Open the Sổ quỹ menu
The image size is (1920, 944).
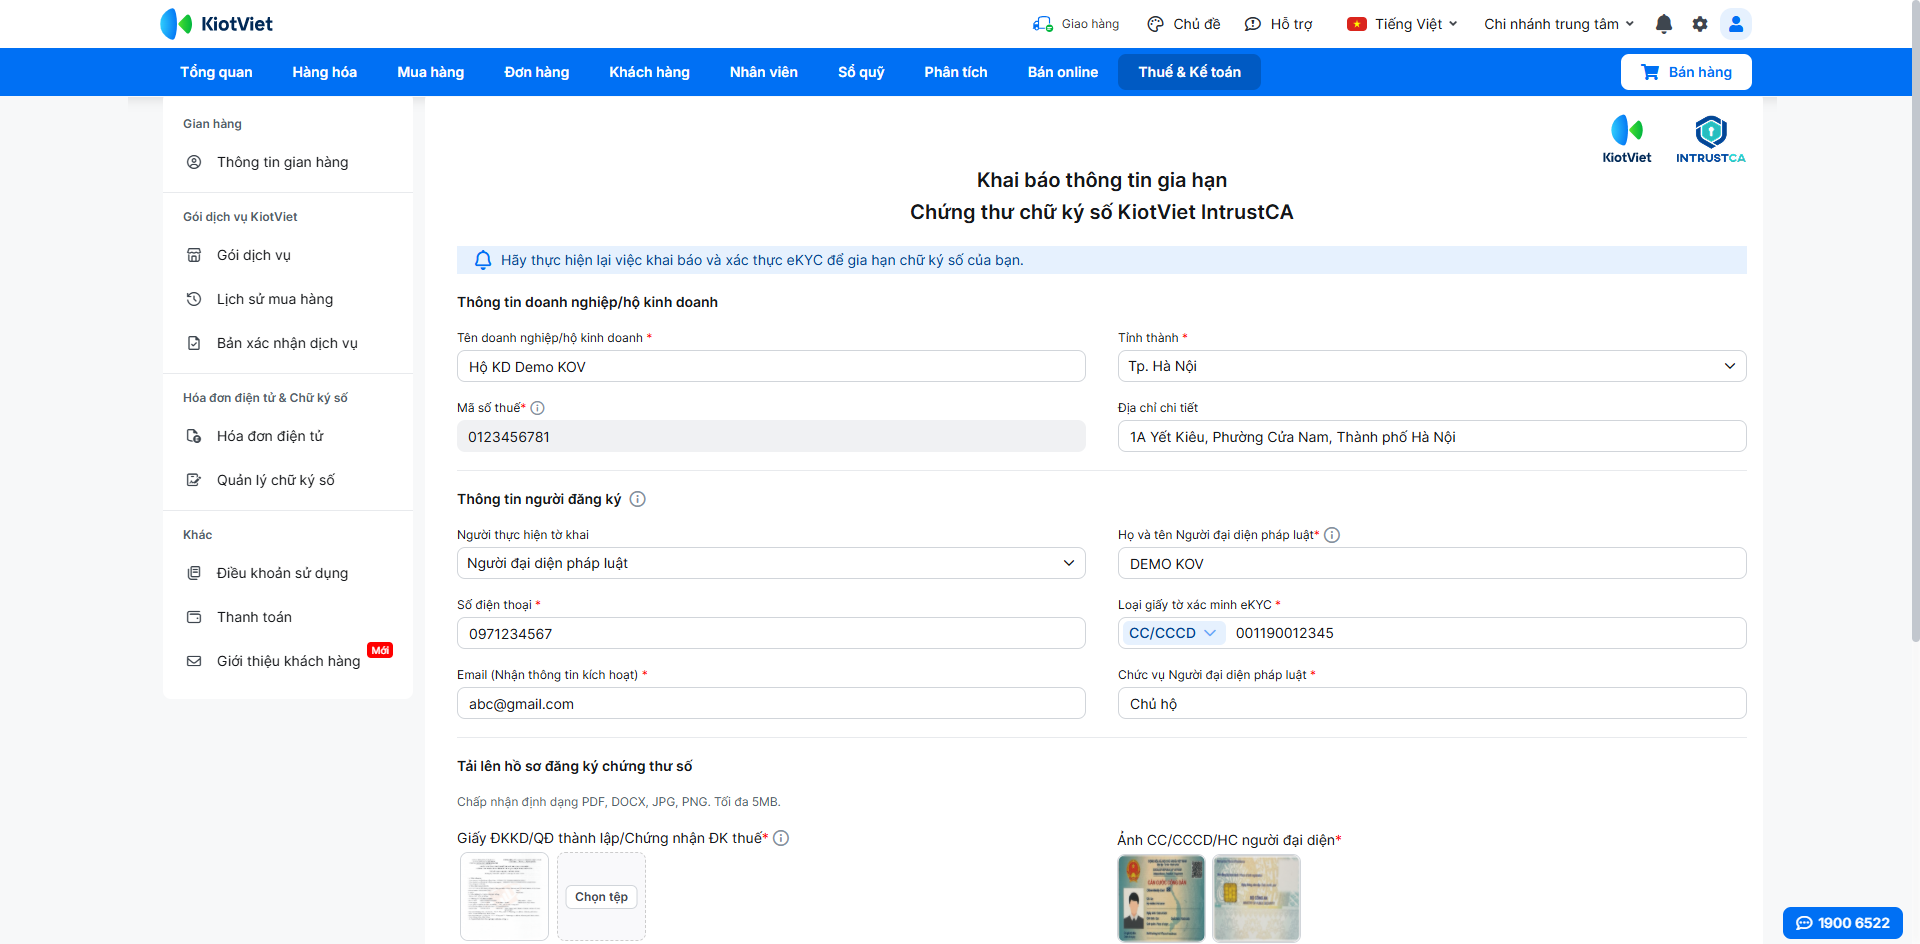click(x=861, y=72)
